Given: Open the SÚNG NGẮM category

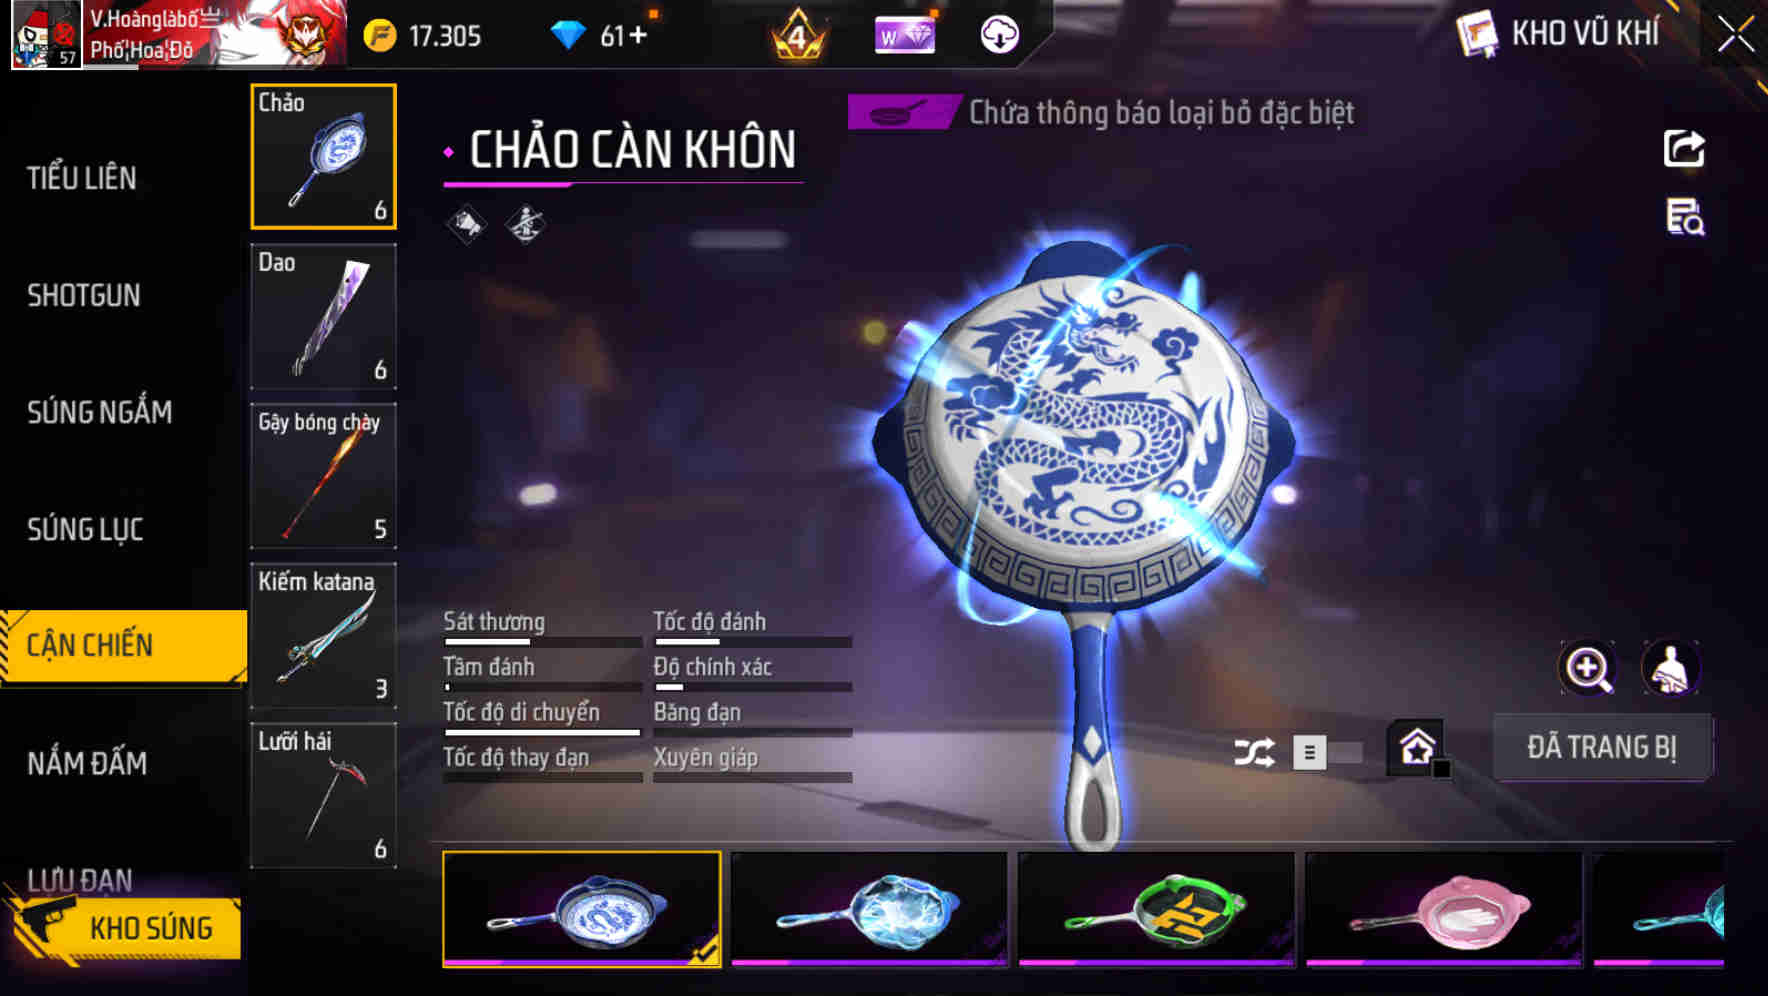Looking at the screenshot, I should (x=99, y=412).
